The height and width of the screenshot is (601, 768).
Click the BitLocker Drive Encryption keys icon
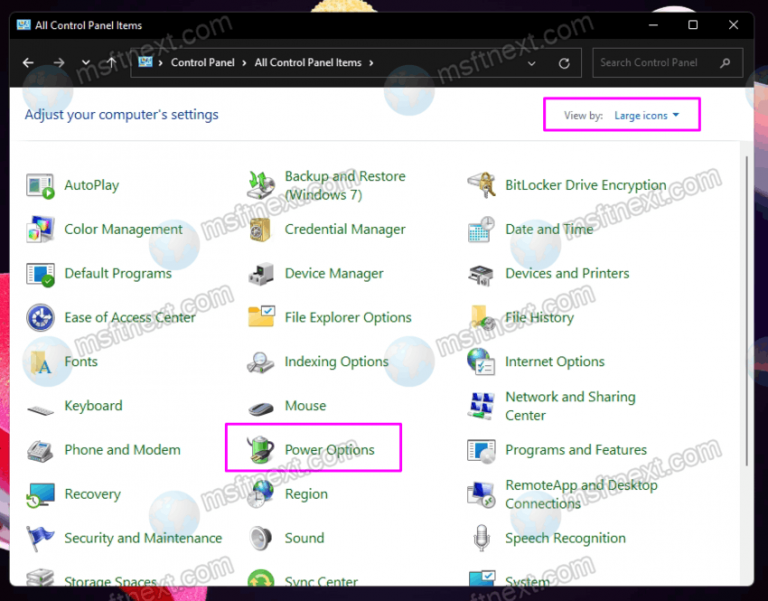[x=481, y=185]
